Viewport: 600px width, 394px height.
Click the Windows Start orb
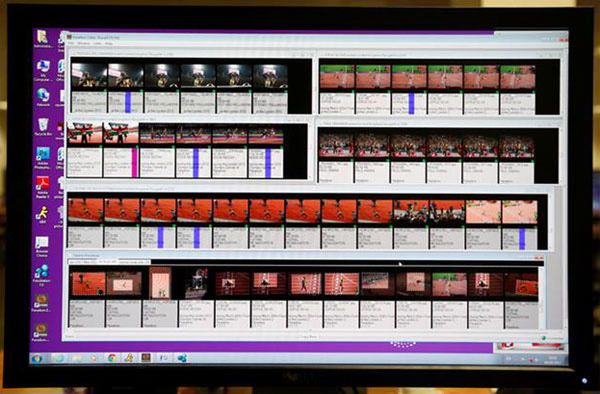click(x=37, y=358)
